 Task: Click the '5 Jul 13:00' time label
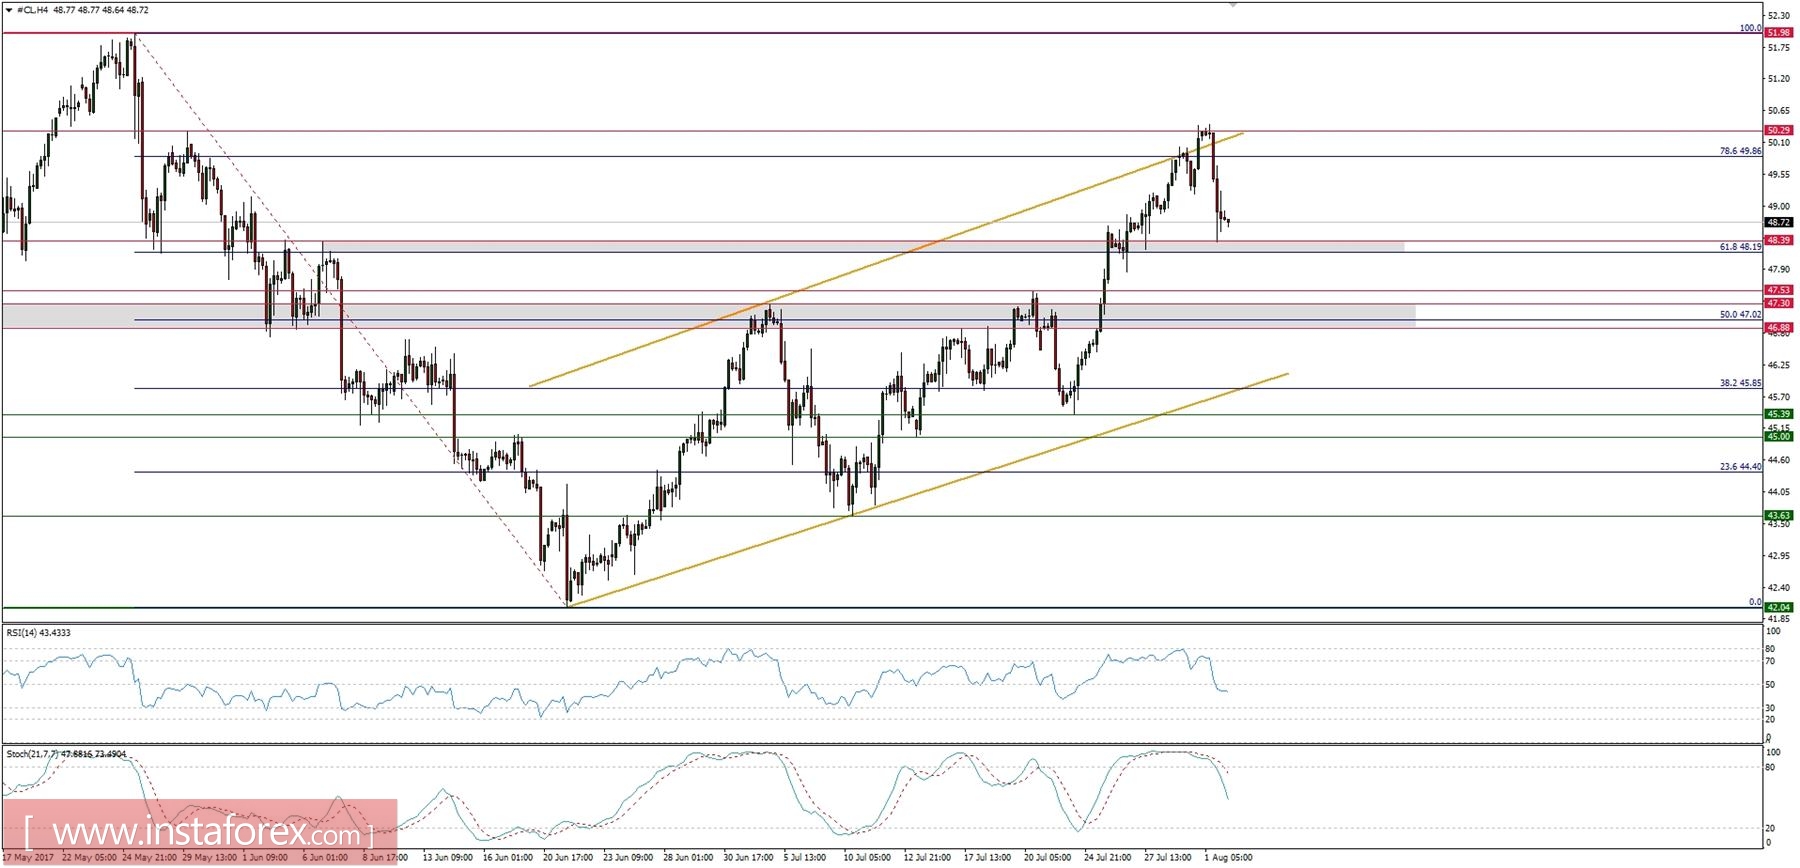click(804, 857)
